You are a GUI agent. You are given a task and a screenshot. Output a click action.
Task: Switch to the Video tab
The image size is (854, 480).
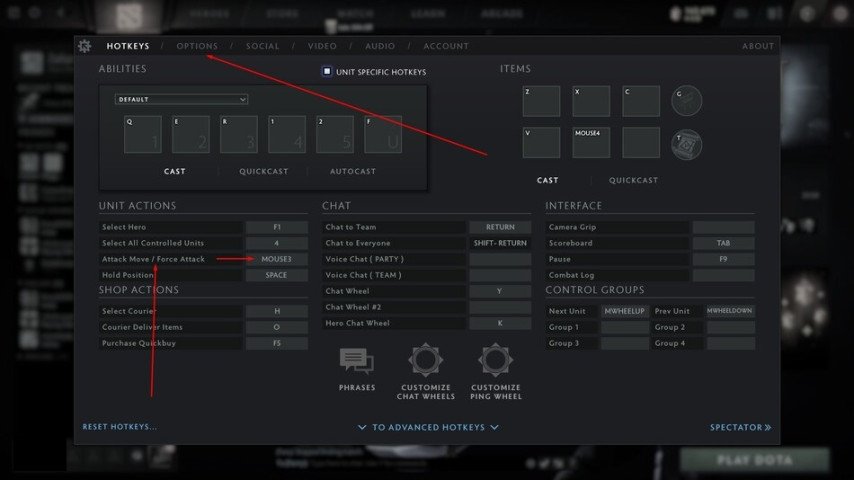[322, 46]
